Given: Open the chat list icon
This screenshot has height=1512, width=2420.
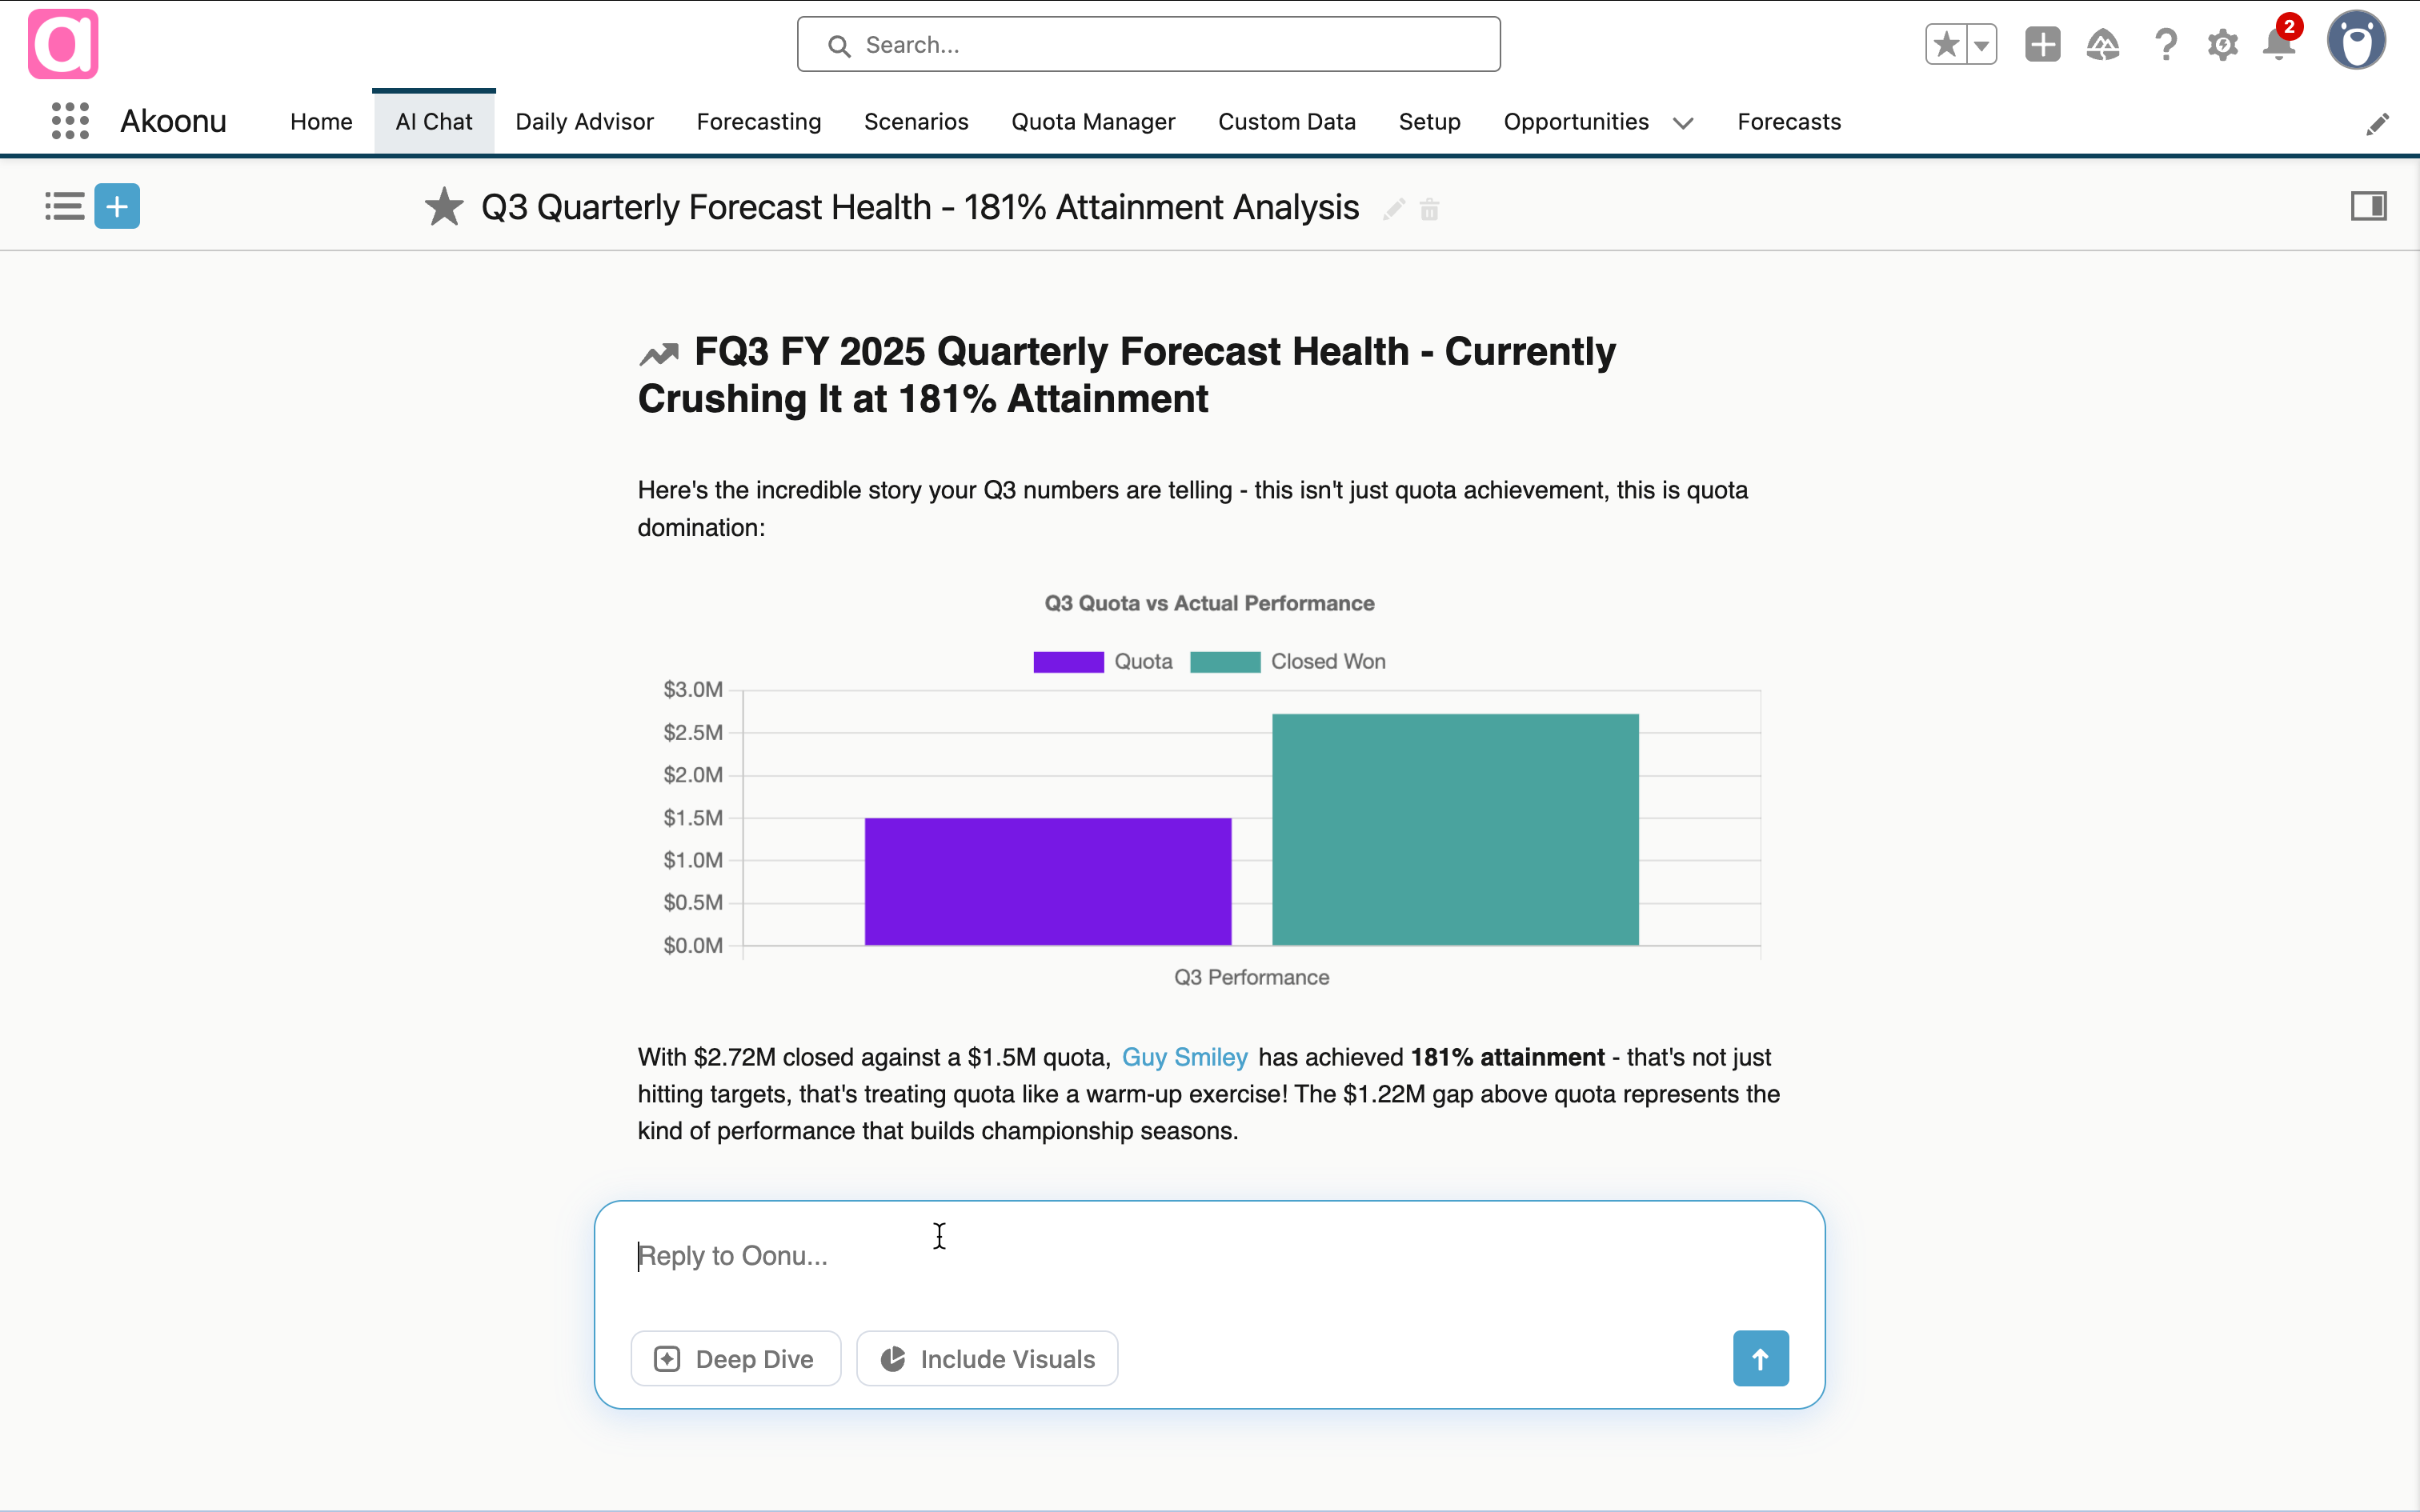Looking at the screenshot, I should (63, 206).
